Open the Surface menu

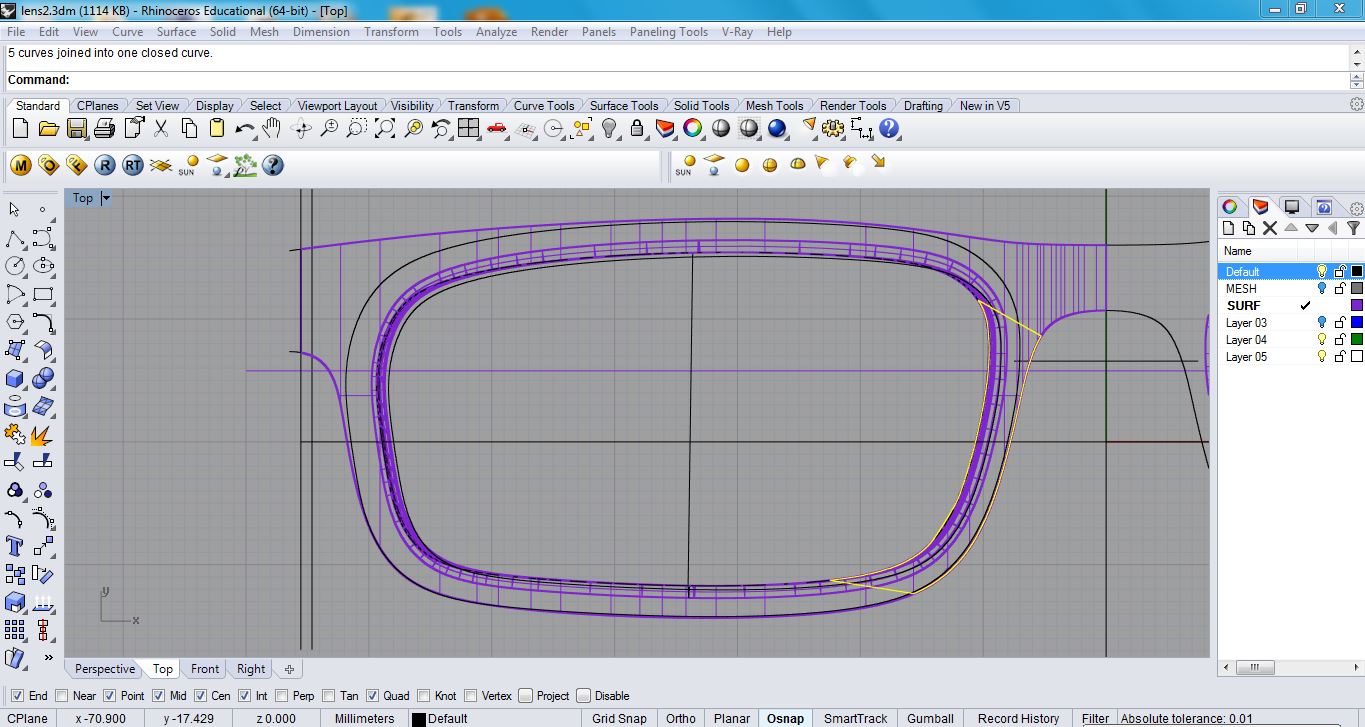176,32
